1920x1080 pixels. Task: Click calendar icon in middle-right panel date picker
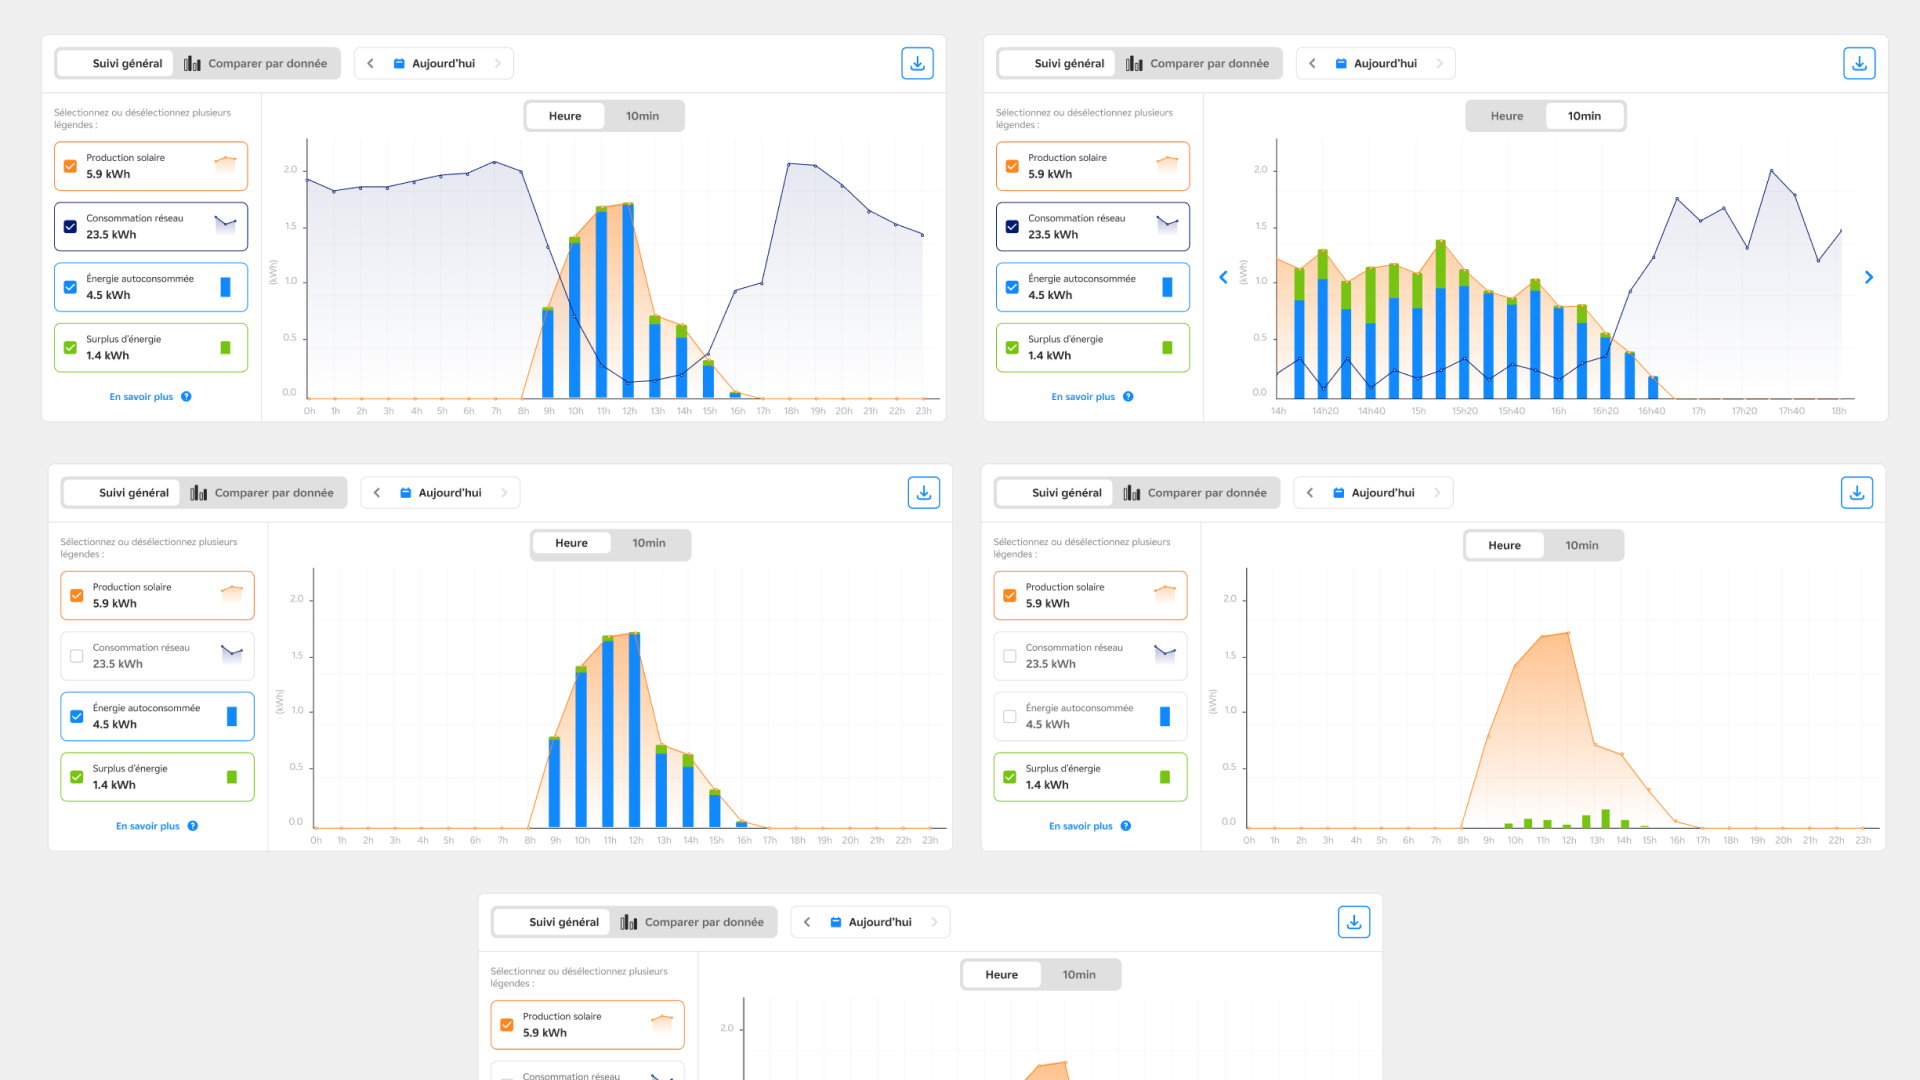click(x=1339, y=492)
